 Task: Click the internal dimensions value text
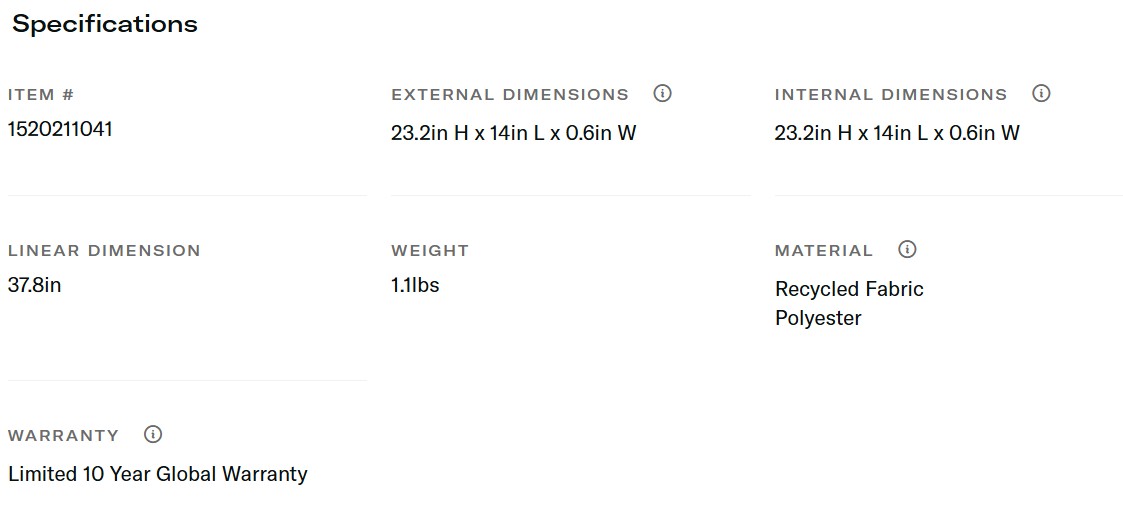point(897,133)
